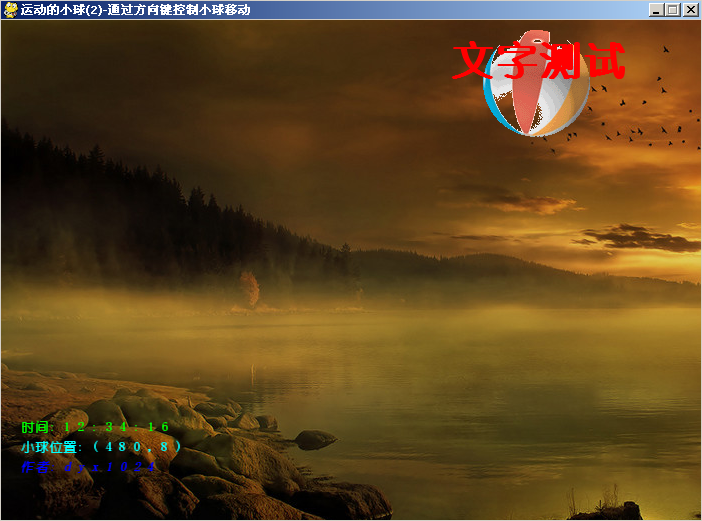
Task: Click the orange tree on the shoreline
Action: (x=249, y=289)
